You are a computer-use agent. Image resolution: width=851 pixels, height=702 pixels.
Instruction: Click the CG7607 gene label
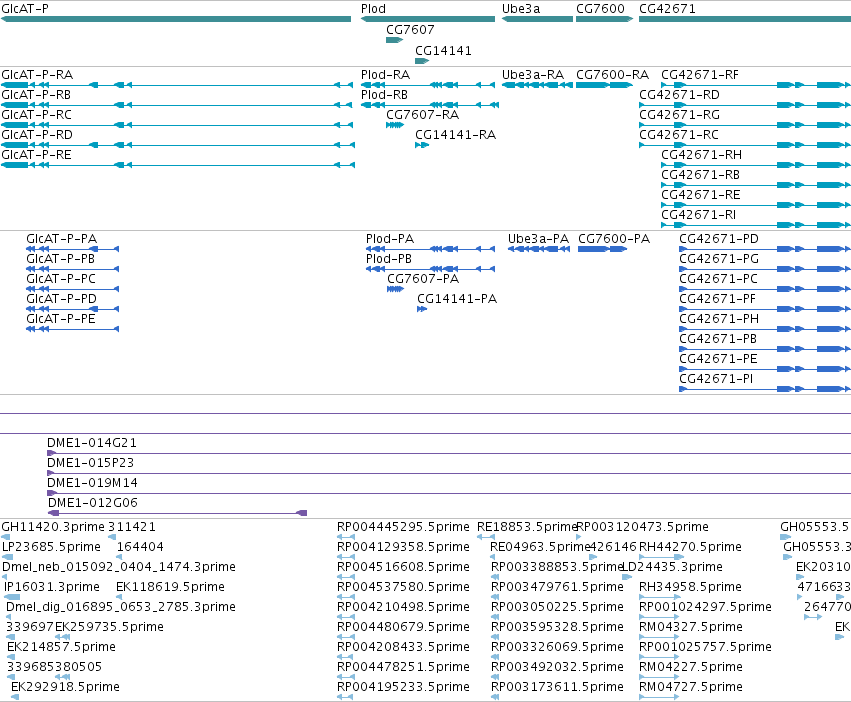pos(410,30)
